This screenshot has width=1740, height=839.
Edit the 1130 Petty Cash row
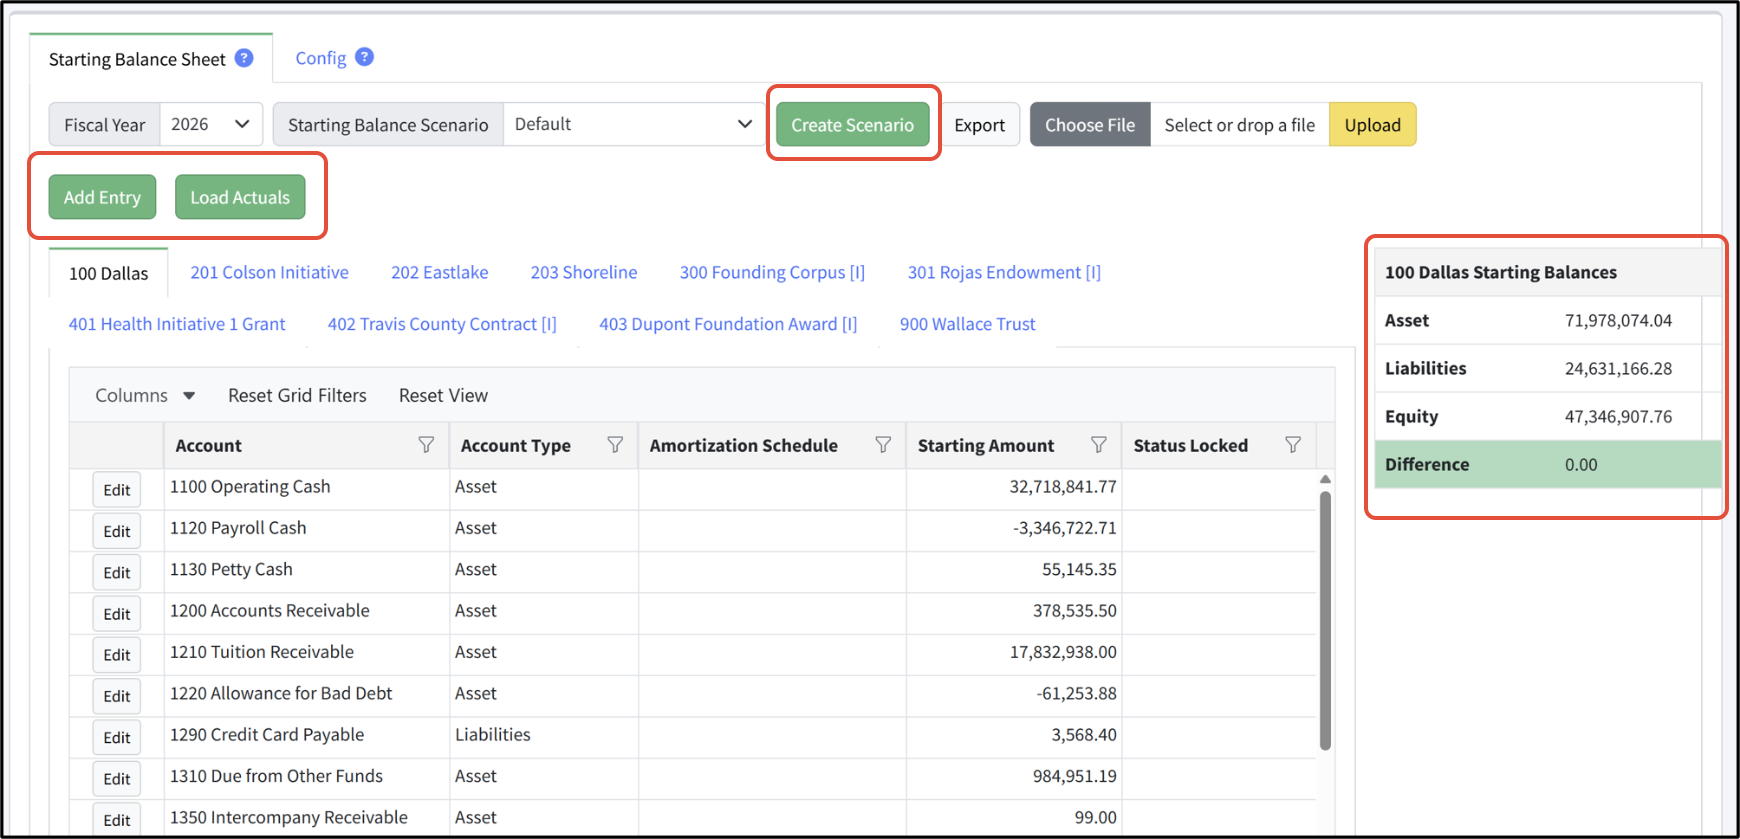(117, 572)
